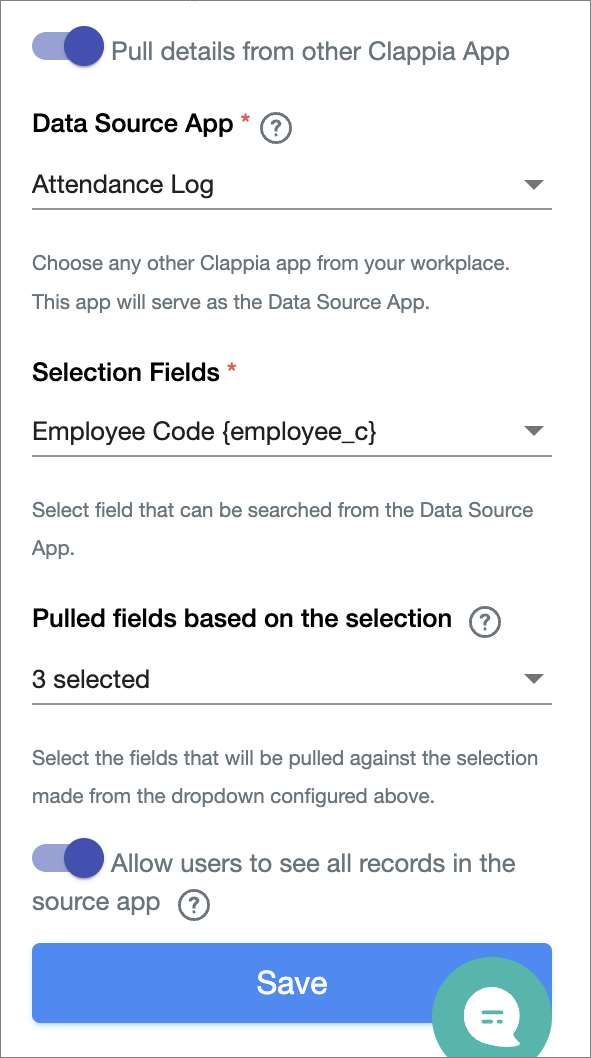Disable Allow users to see all records
Image resolution: width=591 pixels, height=1058 pixels.
point(67,858)
